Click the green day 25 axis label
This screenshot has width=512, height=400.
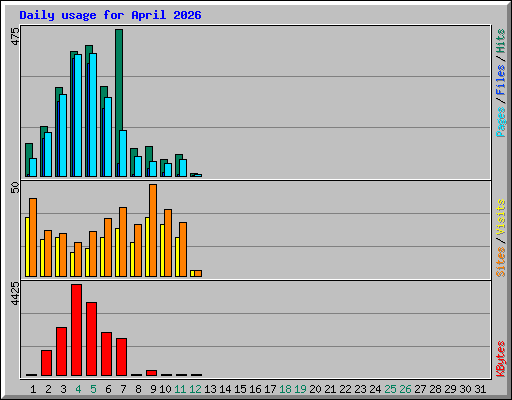(390, 389)
